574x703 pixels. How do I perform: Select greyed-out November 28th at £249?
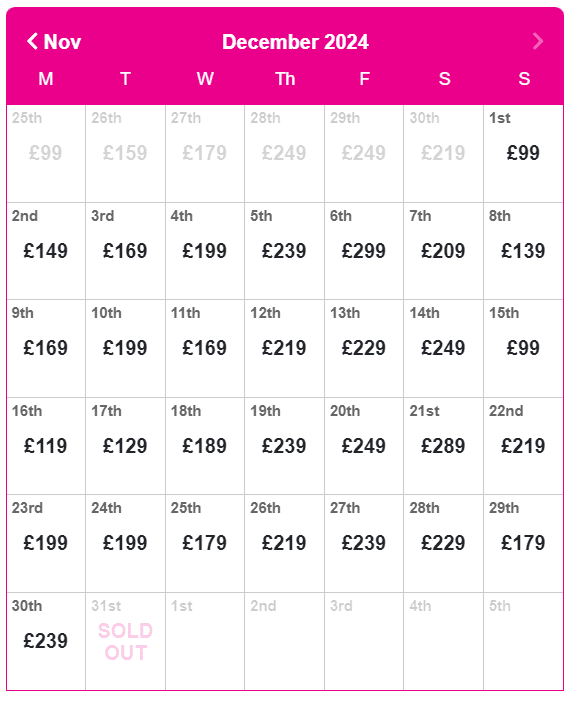284,153
